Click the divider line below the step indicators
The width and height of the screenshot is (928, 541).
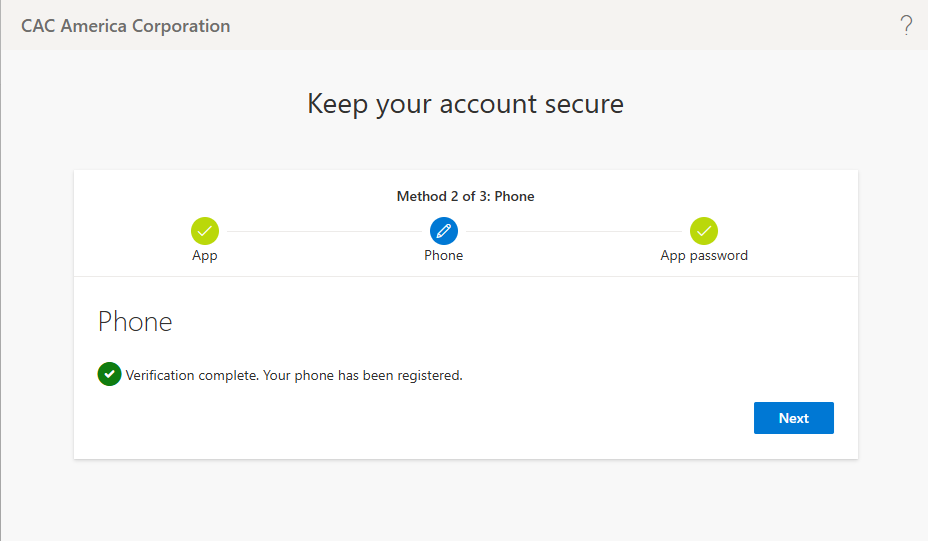[465, 276]
